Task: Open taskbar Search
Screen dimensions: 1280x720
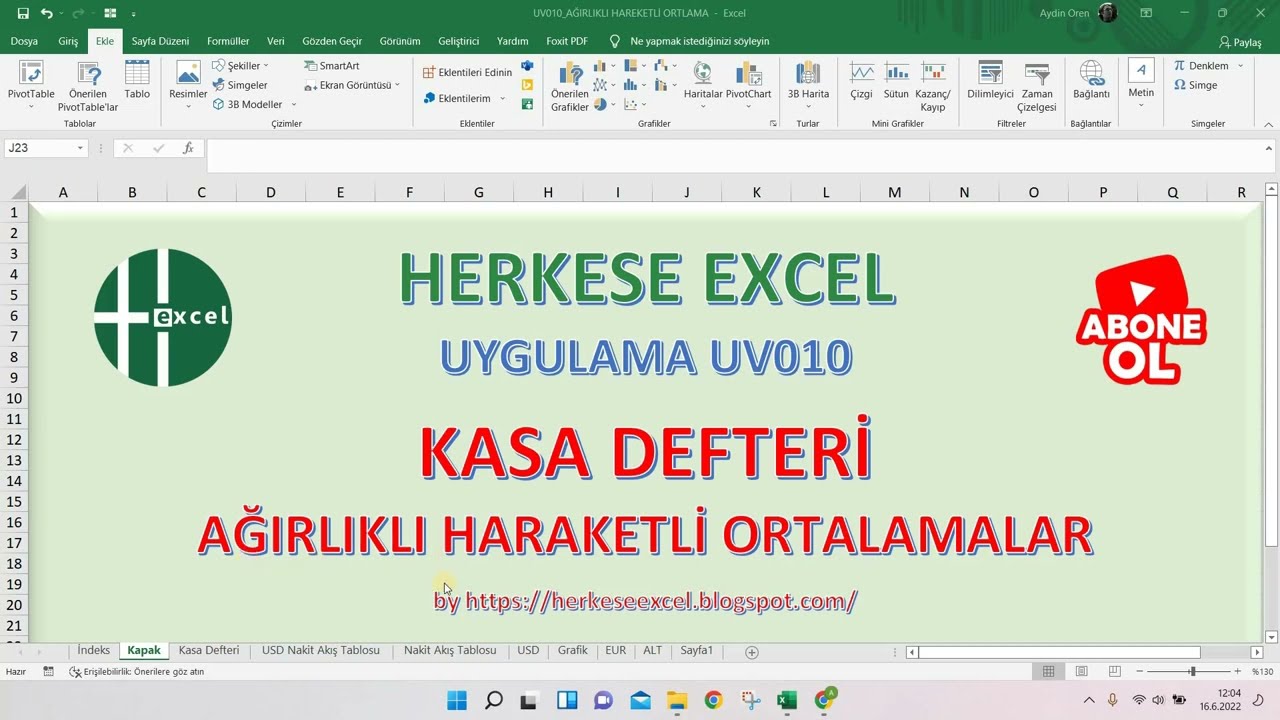Action: (493, 700)
